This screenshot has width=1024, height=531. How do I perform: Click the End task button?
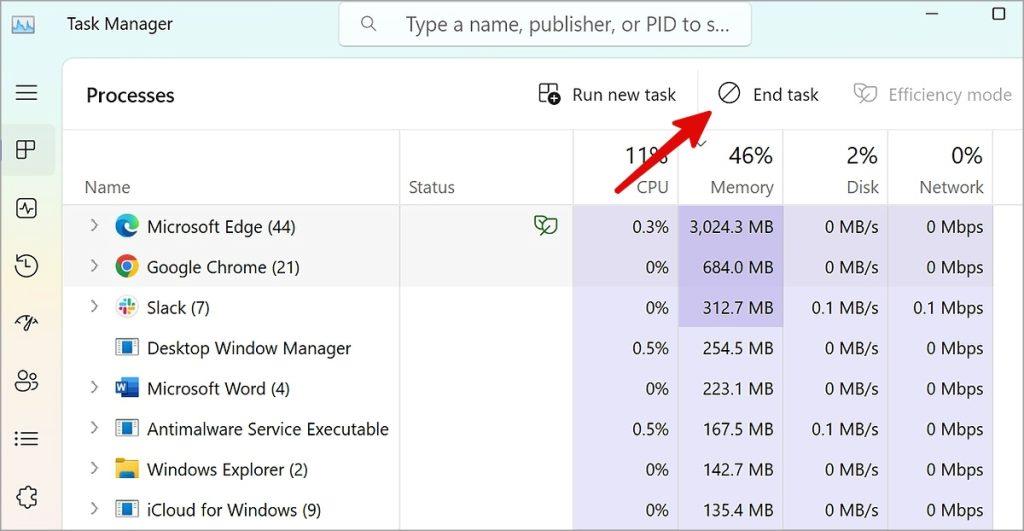coord(768,95)
